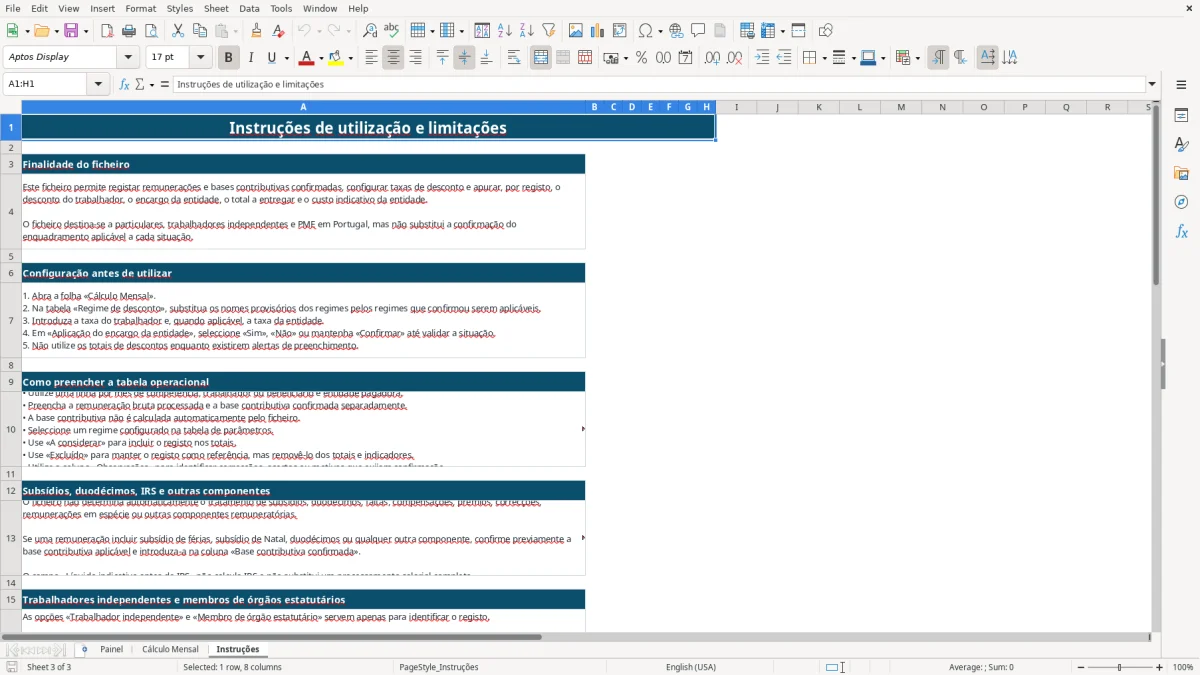Viewport: 1200px width, 675px height.
Task: Apply the red font color swatch
Action: pos(307,58)
